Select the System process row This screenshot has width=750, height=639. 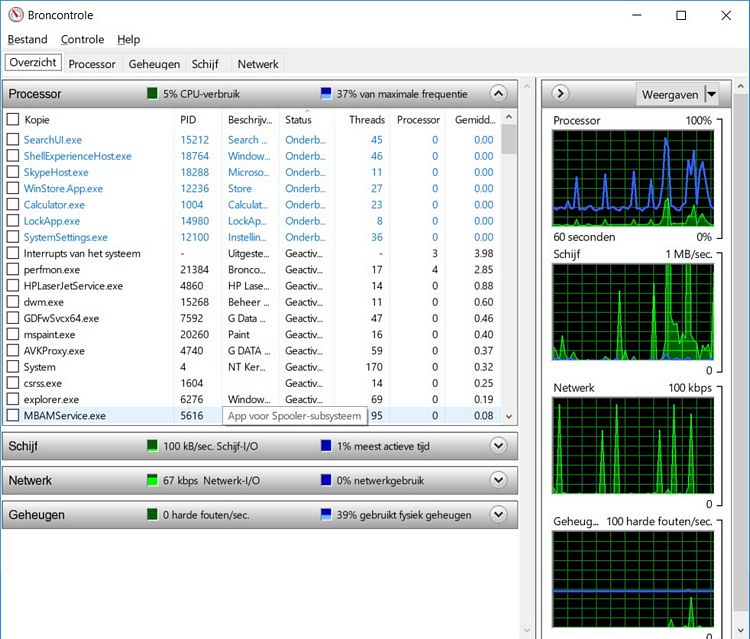[x=252, y=367]
